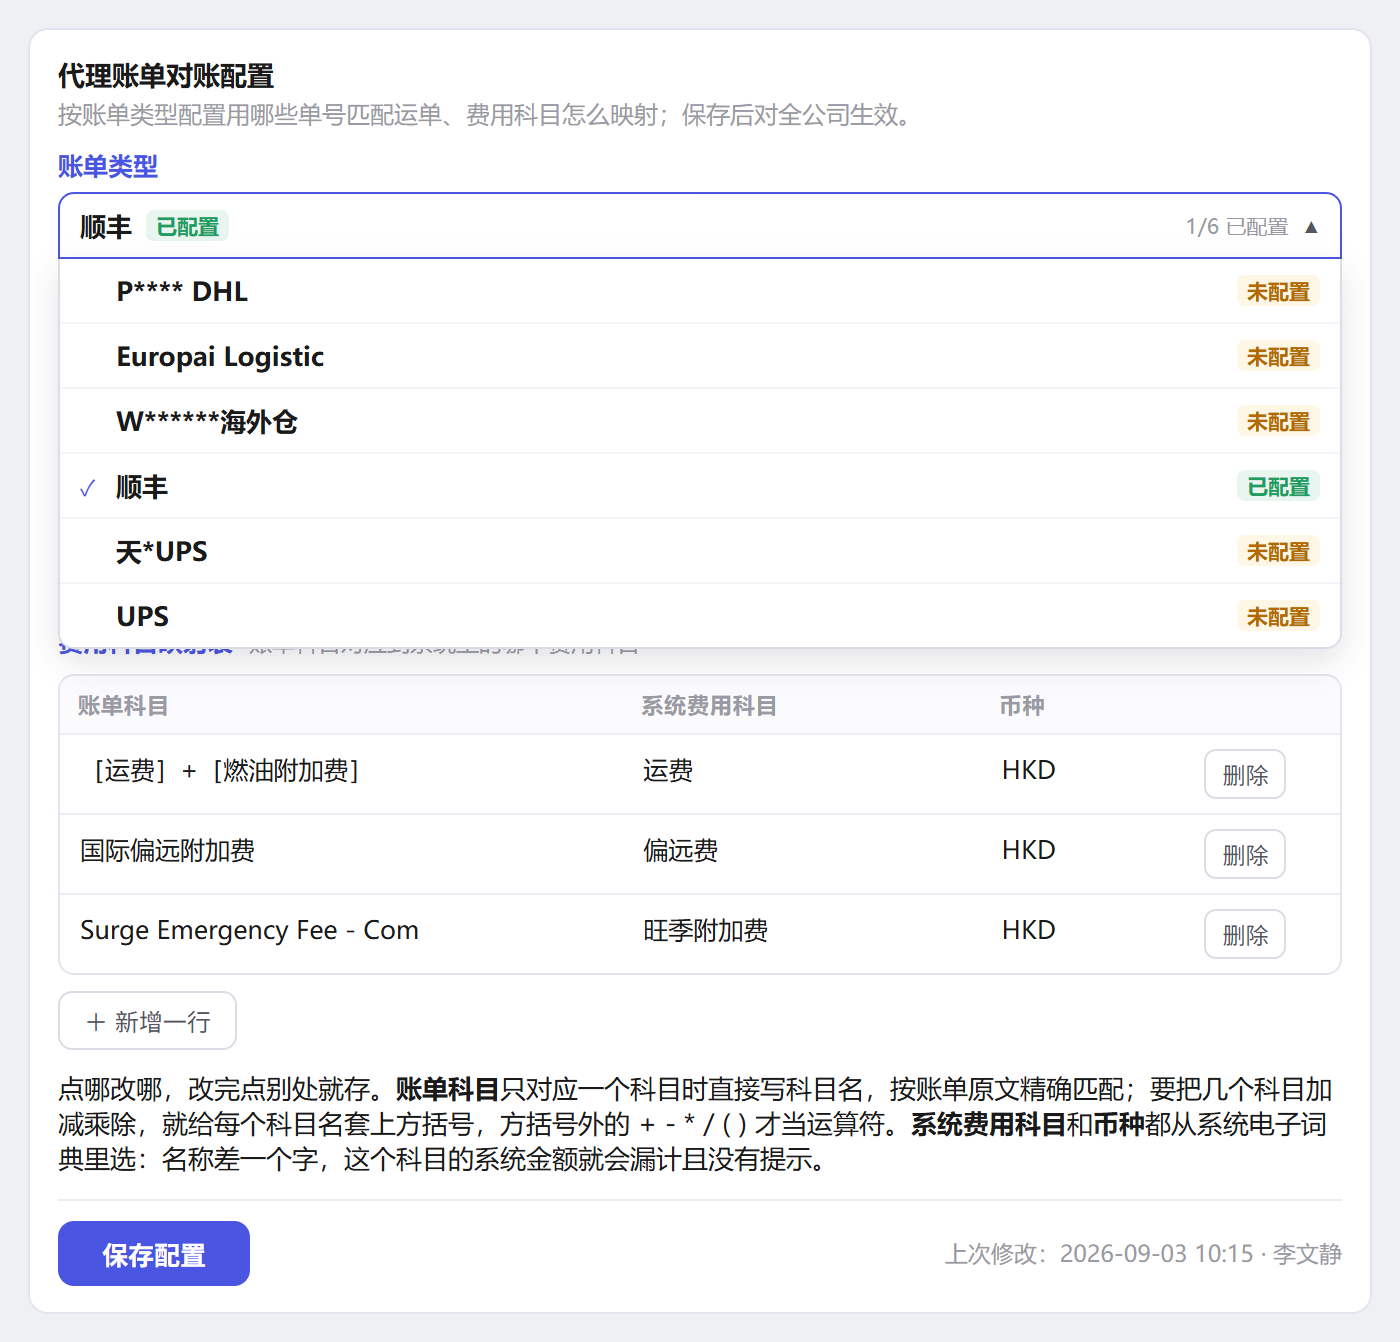Open system subject 旺季附加费 selector
The image size is (1400, 1342).
[706, 931]
